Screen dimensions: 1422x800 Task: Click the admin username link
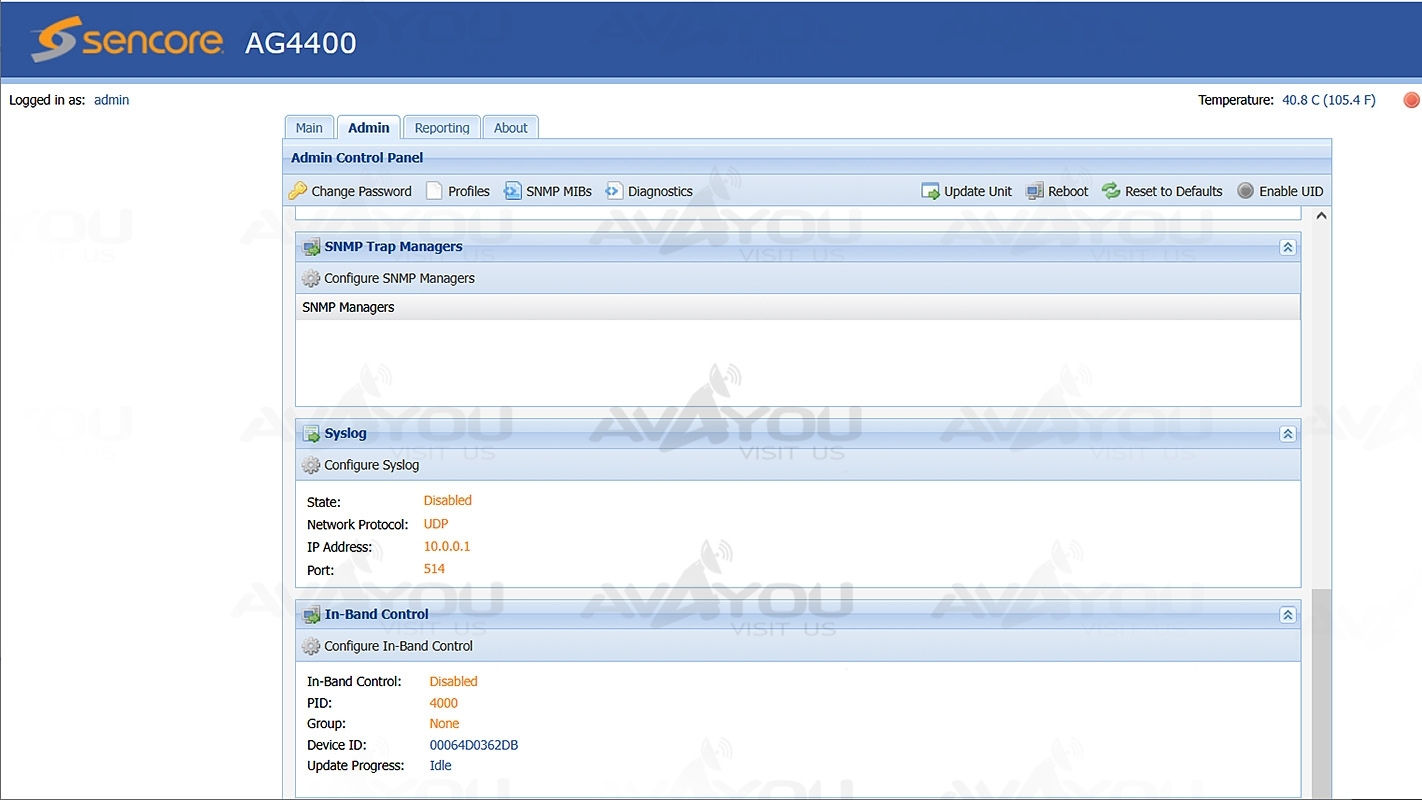[111, 100]
